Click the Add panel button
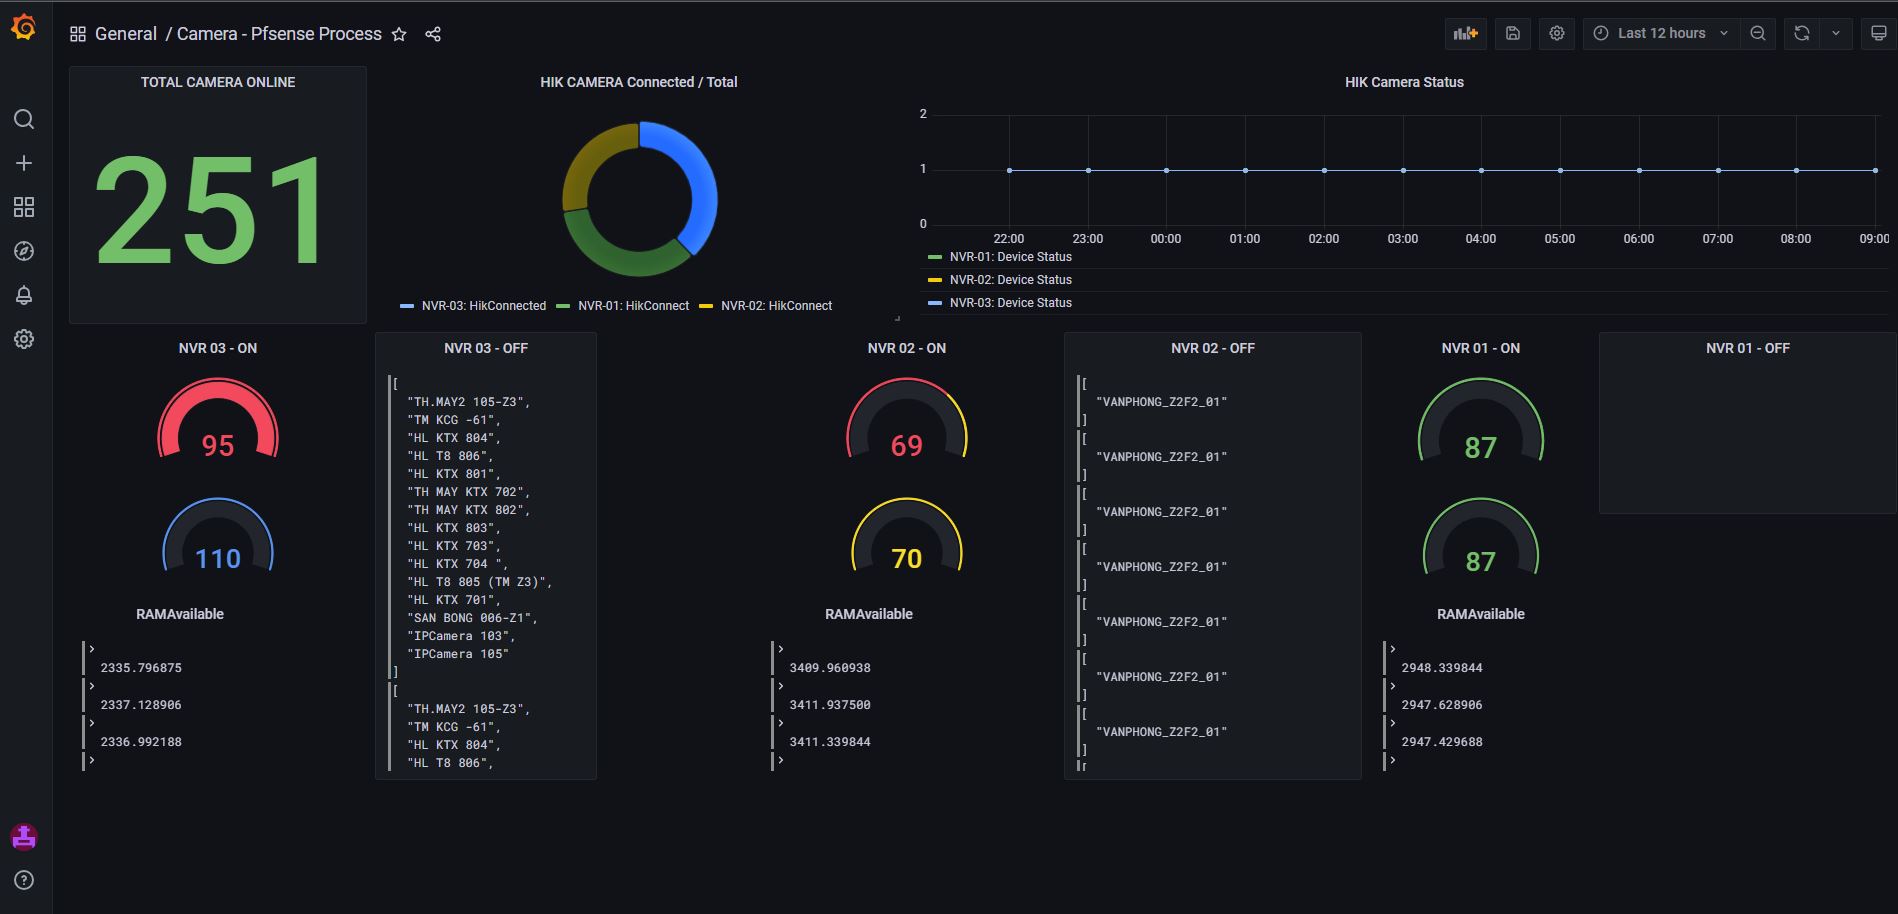The height and width of the screenshot is (914, 1898). point(1465,33)
